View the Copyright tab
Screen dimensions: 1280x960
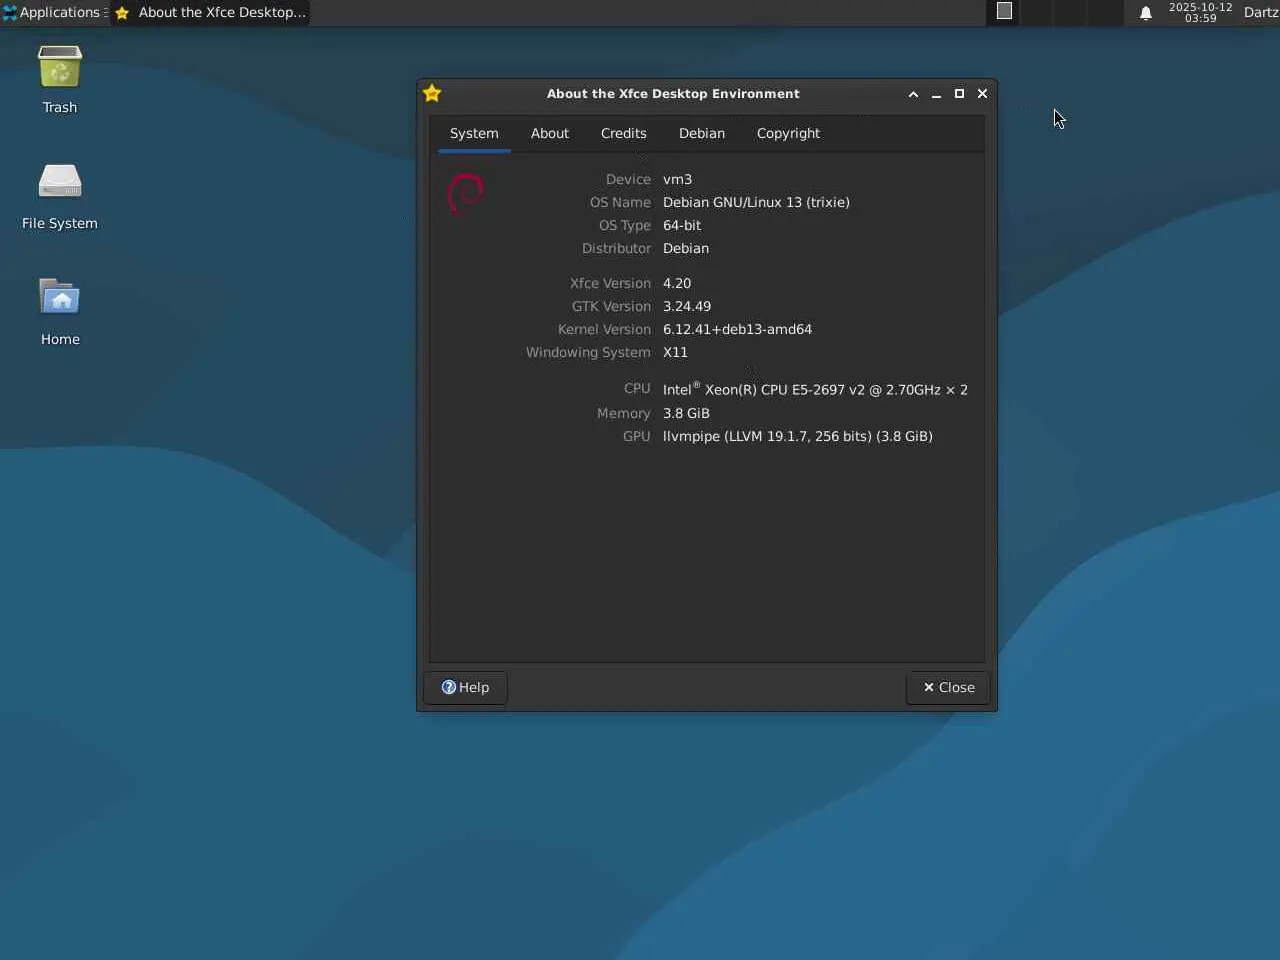(x=788, y=133)
